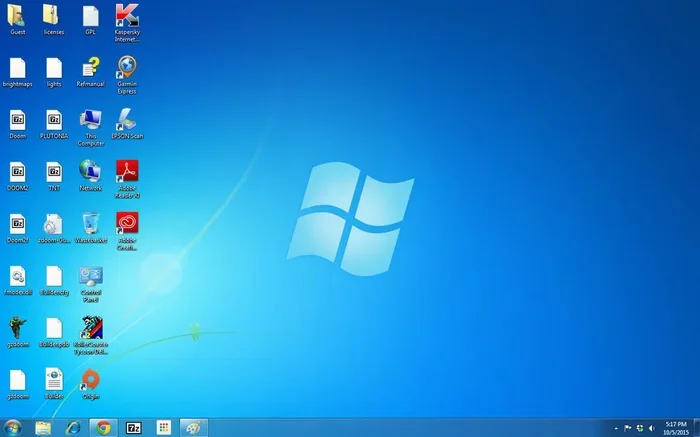Open File Explorer from the taskbar

tap(43, 428)
